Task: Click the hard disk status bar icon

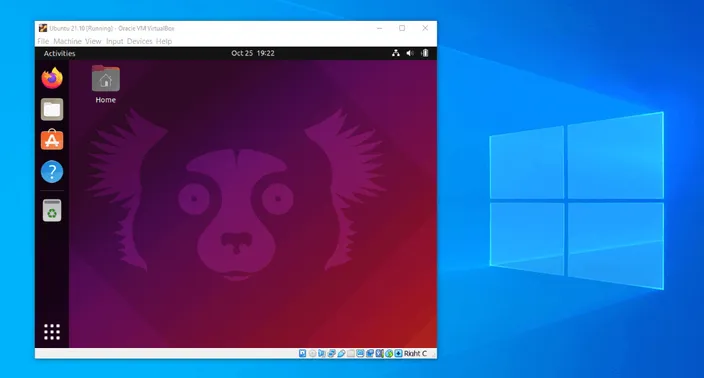Action: click(303, 353)
